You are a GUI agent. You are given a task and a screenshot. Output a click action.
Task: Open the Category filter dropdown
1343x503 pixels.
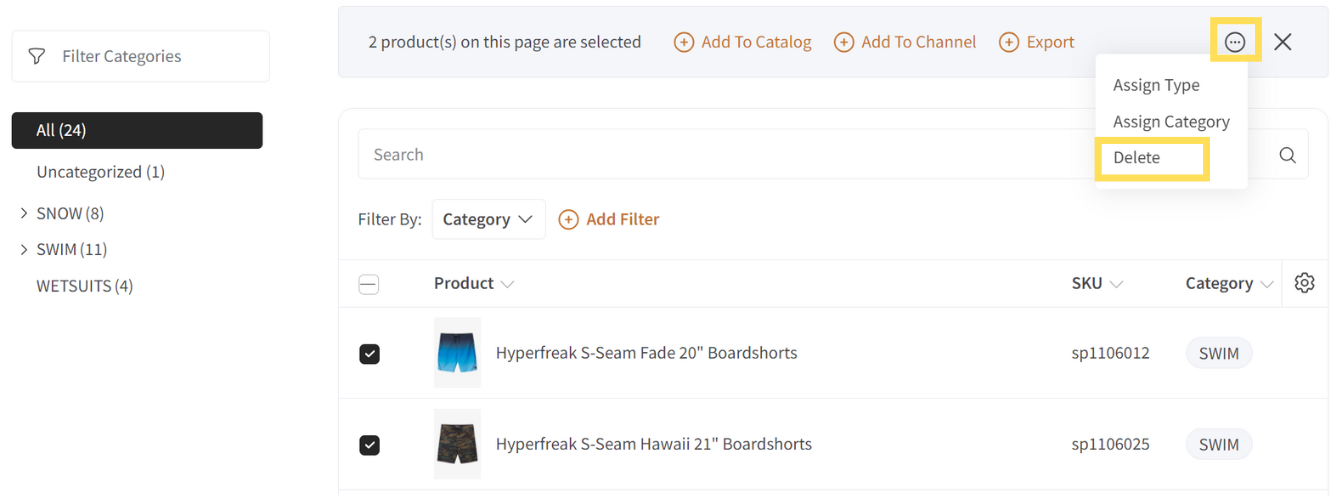pyautogui.click(x=488, y=219)
